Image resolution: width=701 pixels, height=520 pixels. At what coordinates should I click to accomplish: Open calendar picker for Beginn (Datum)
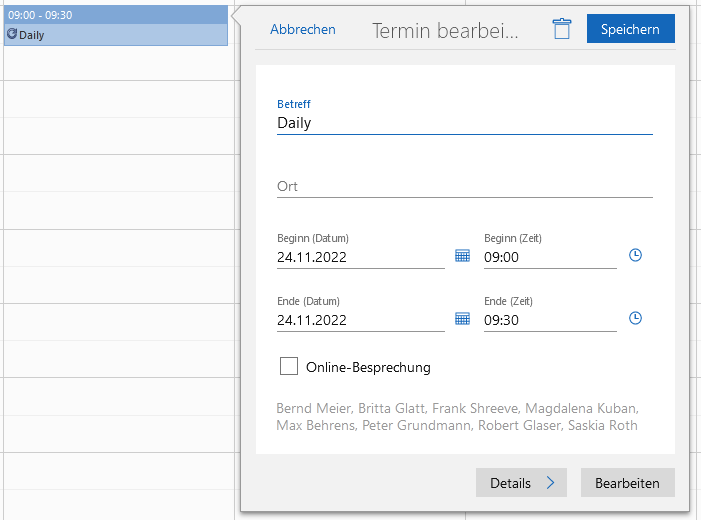pyautogui.click(x=462, y=256)
